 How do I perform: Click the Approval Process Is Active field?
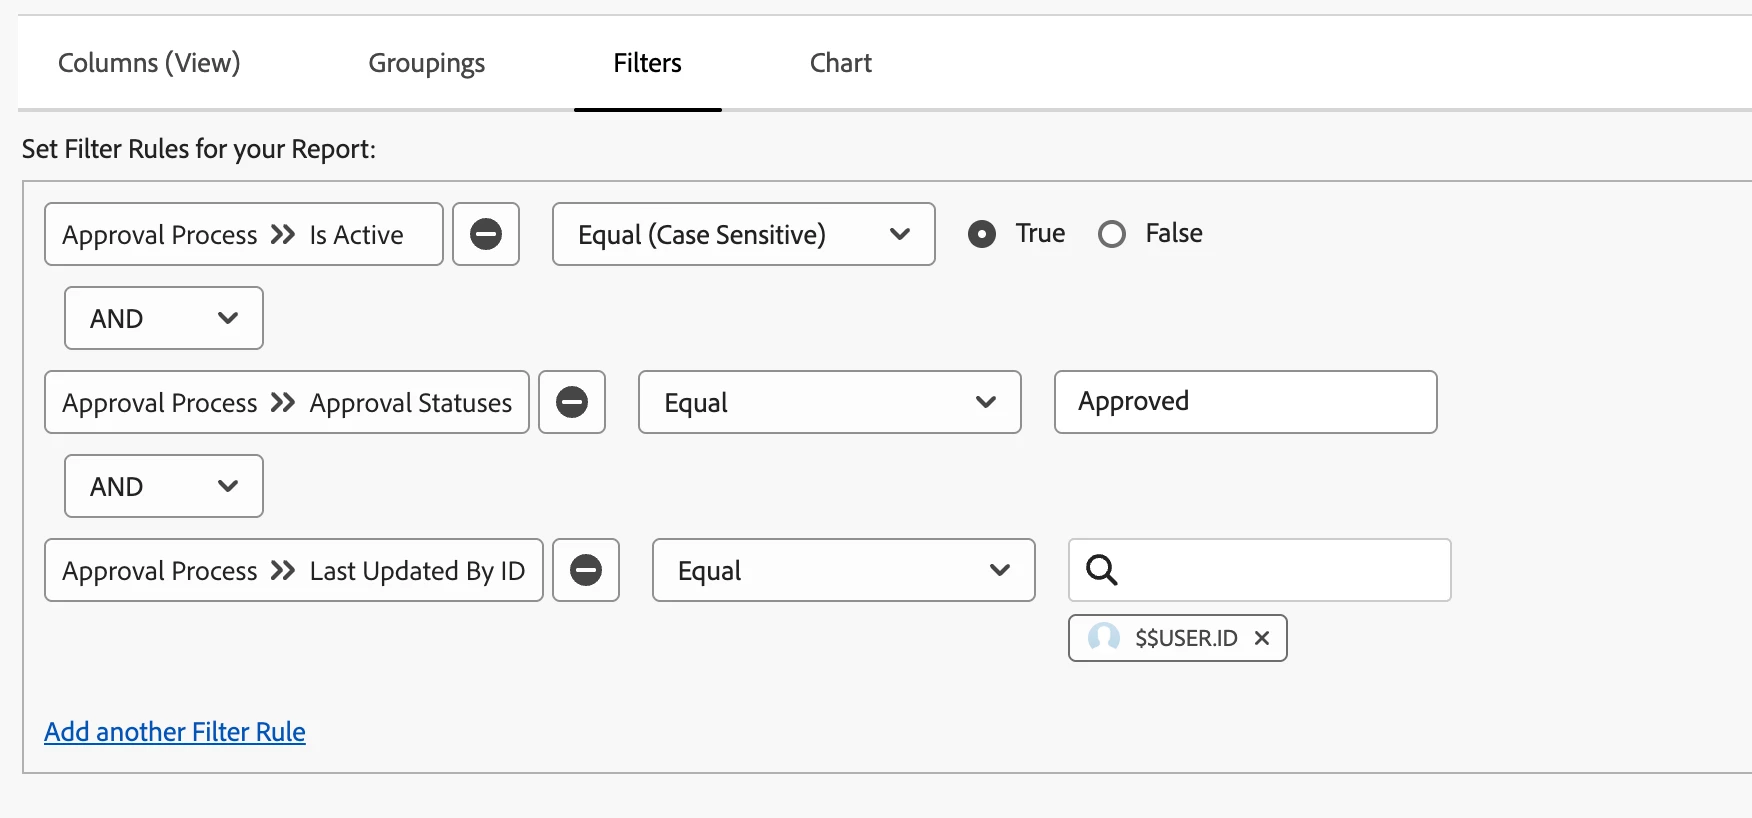coord(243,234)
